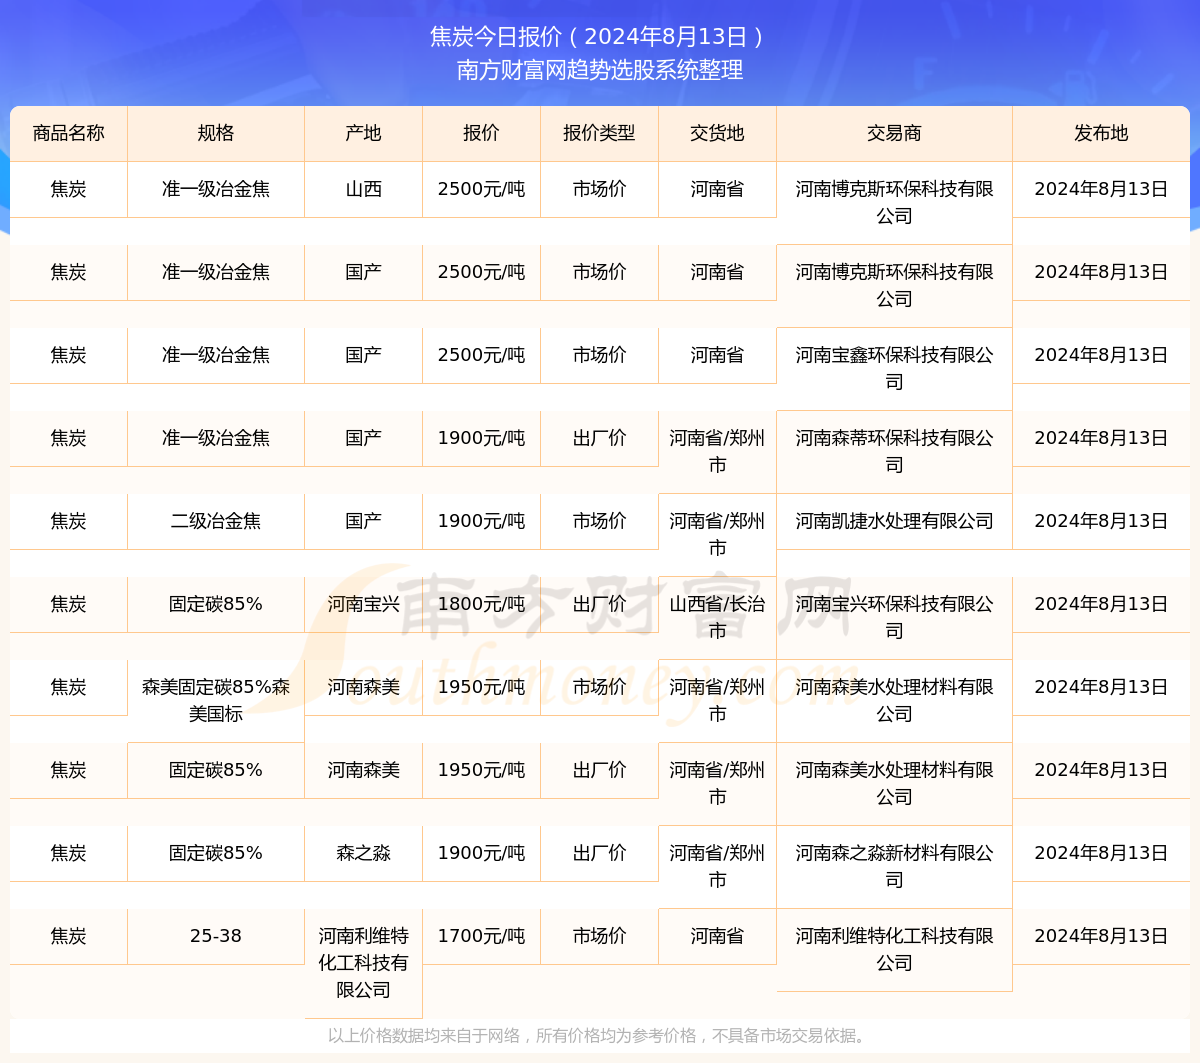Click the 森之淼 origin cell
This screenshot has height=1063, width=1200.
coord(364,853)
